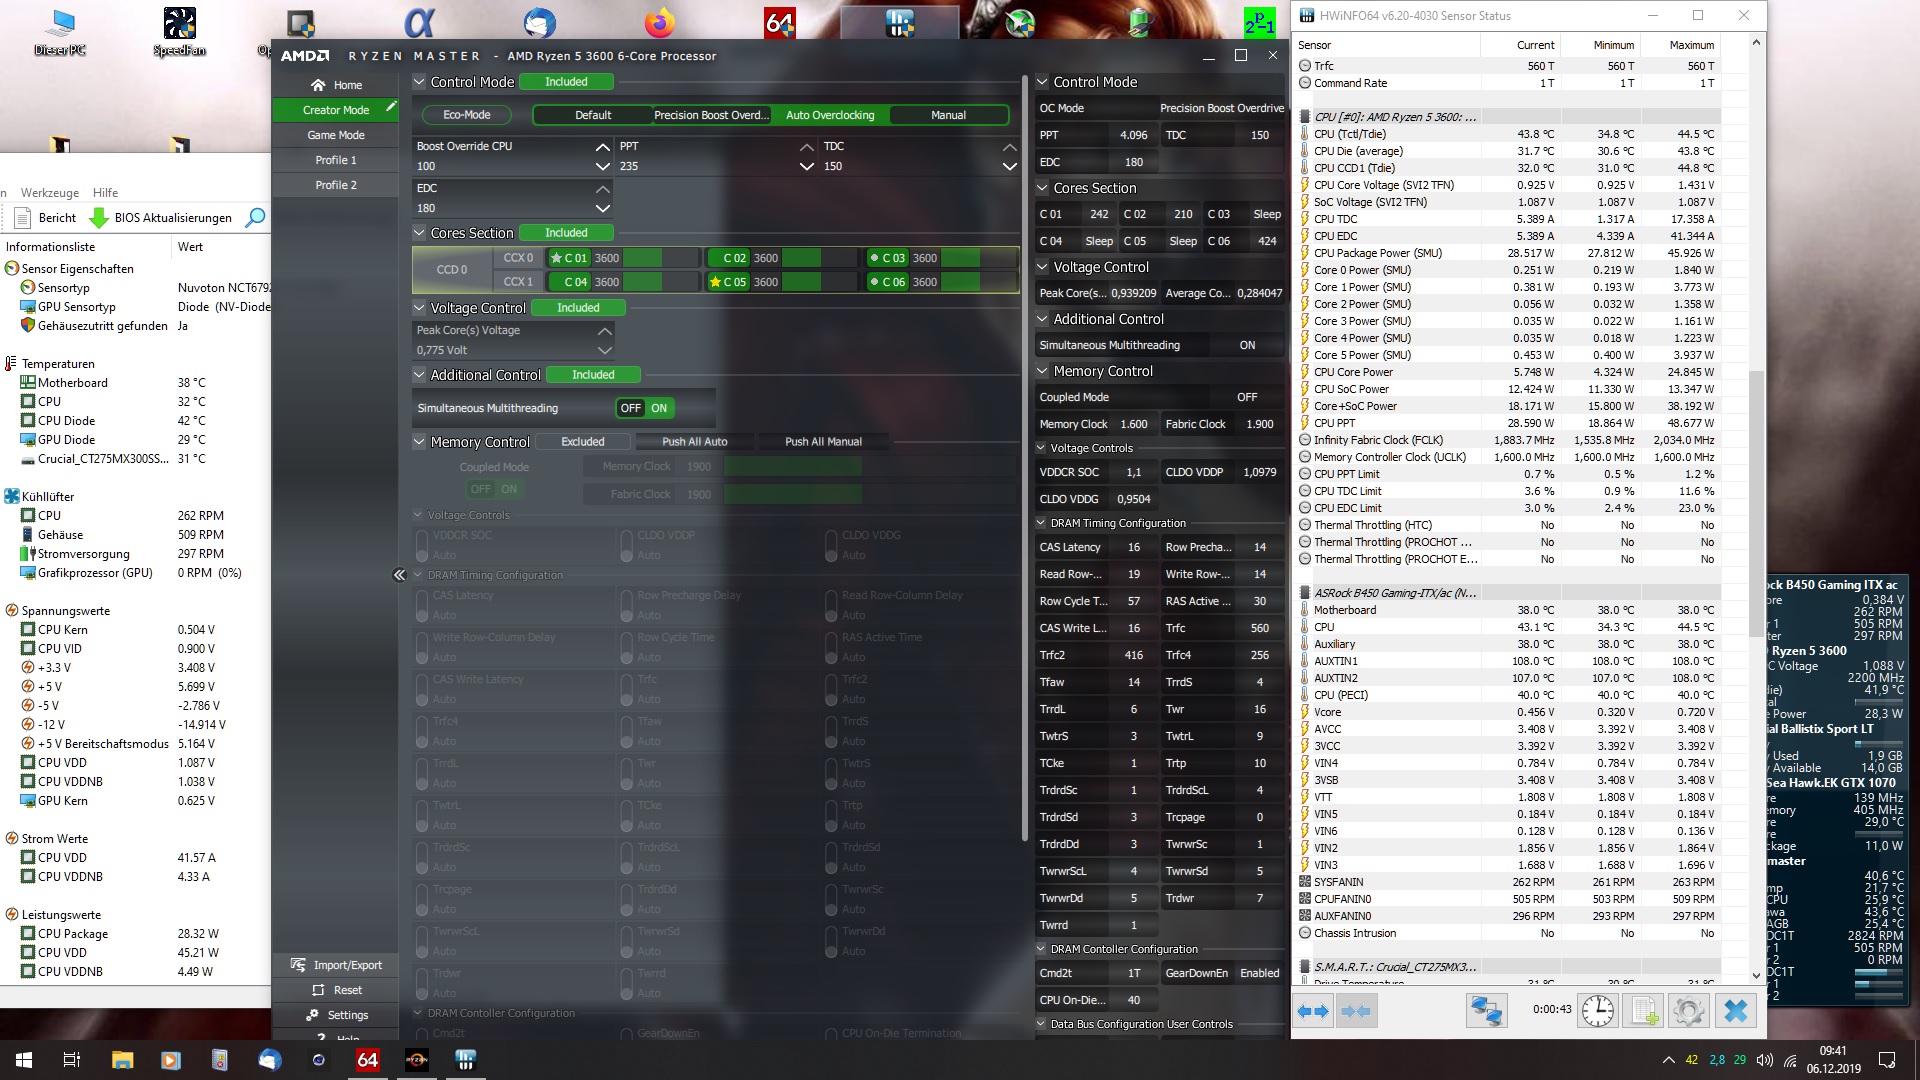This screenshot has width=1920, height=1080.
Task: Collapse DRAM Timing Configuration in right panel
Action: pos(1042,523)
